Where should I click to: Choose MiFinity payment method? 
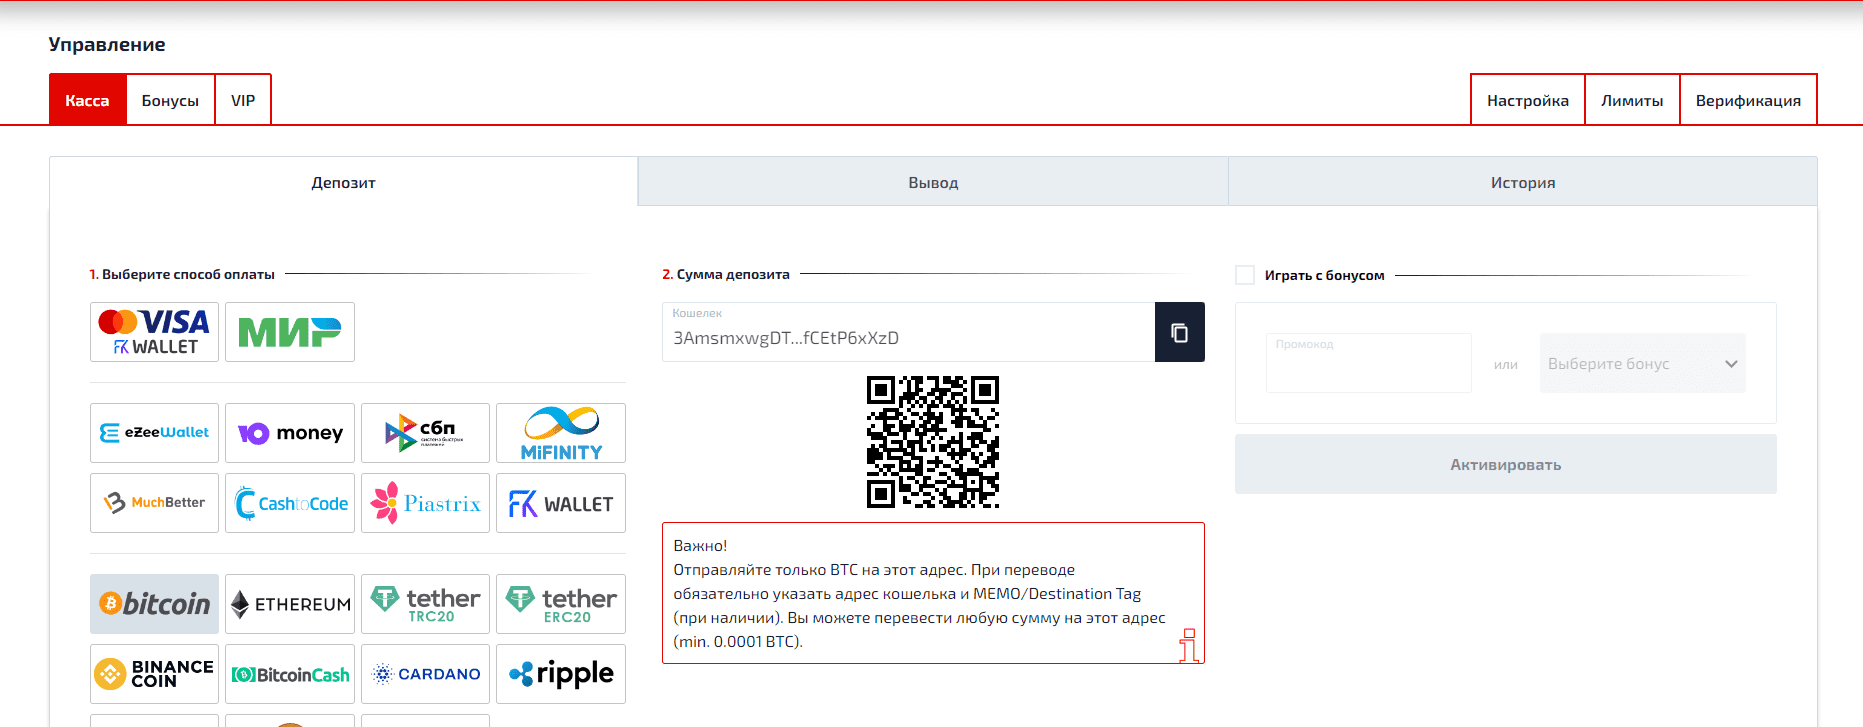561,433
